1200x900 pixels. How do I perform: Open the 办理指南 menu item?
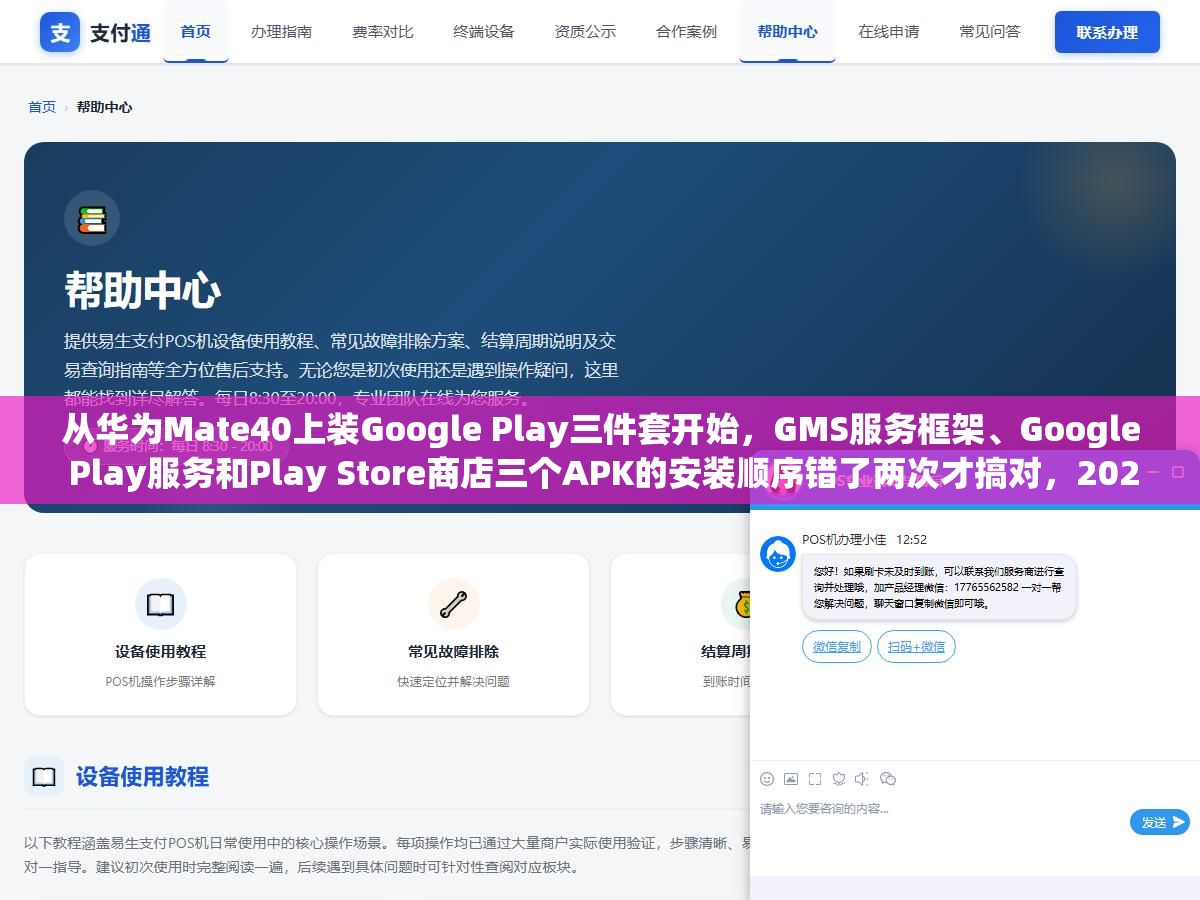coord(281,31)
